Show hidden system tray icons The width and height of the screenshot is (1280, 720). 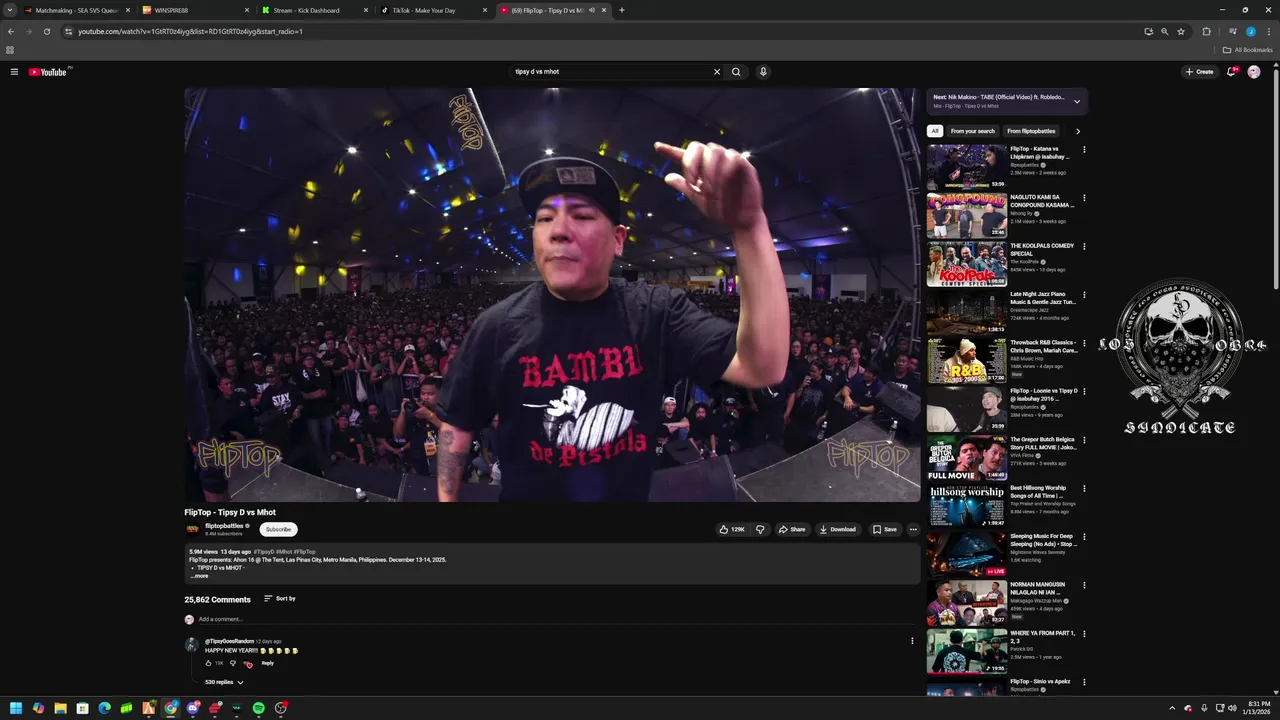pos(1172,708)
